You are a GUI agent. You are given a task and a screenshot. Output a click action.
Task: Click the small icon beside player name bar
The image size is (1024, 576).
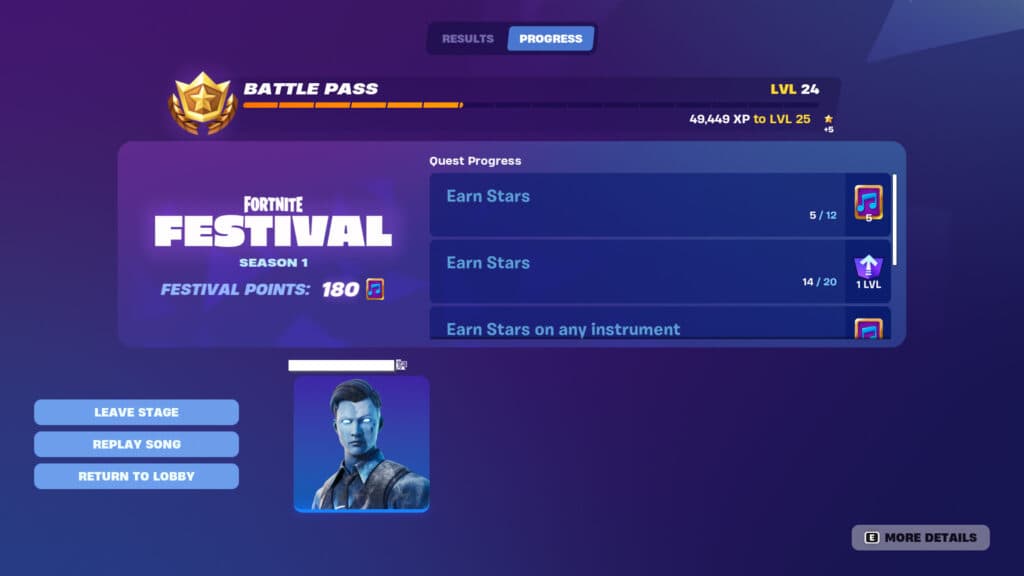pos(402,365)
